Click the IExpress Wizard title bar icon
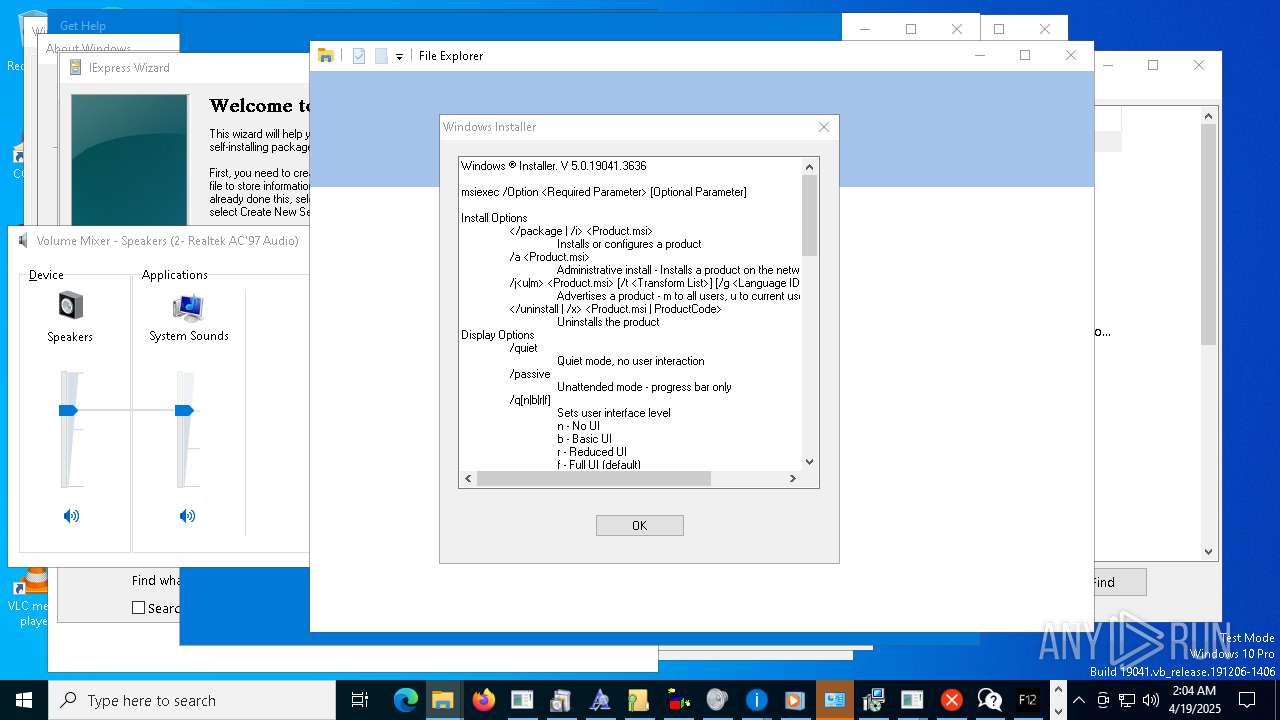Image resolution: width=1280 pixels, height=720 pixels. [75, 68]
